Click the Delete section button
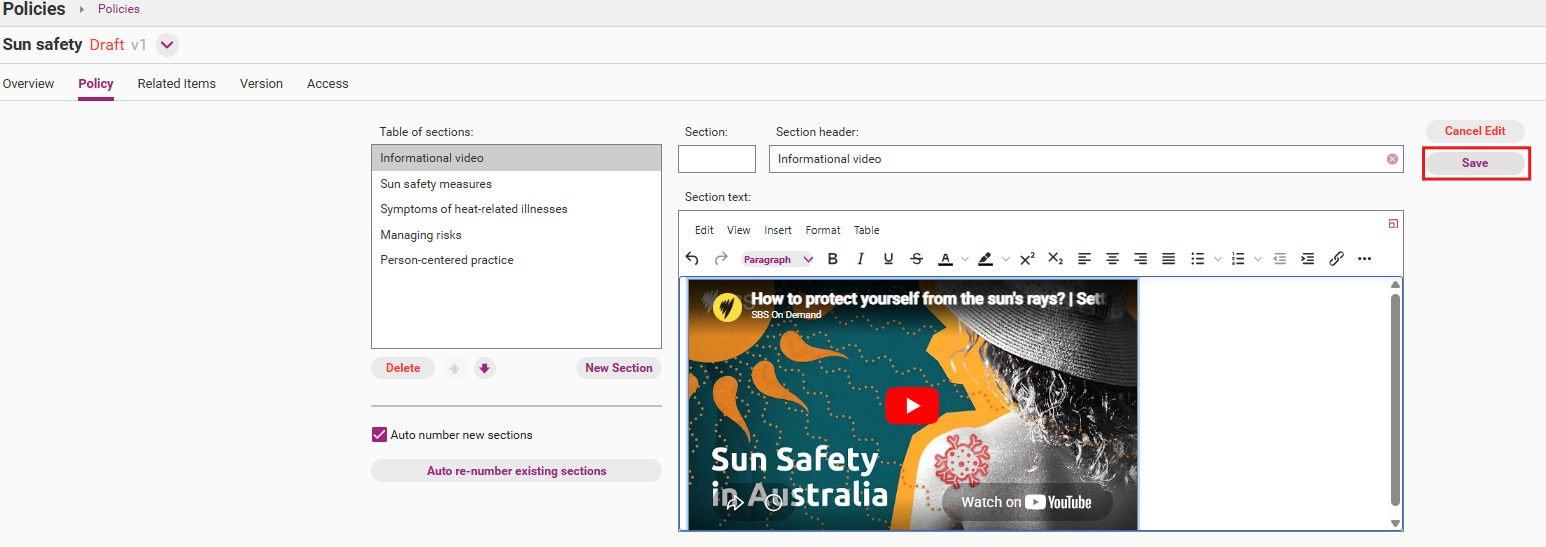The height and width of the screenshot is (547, 1546). pyautogui.click(x=403, y=368)
